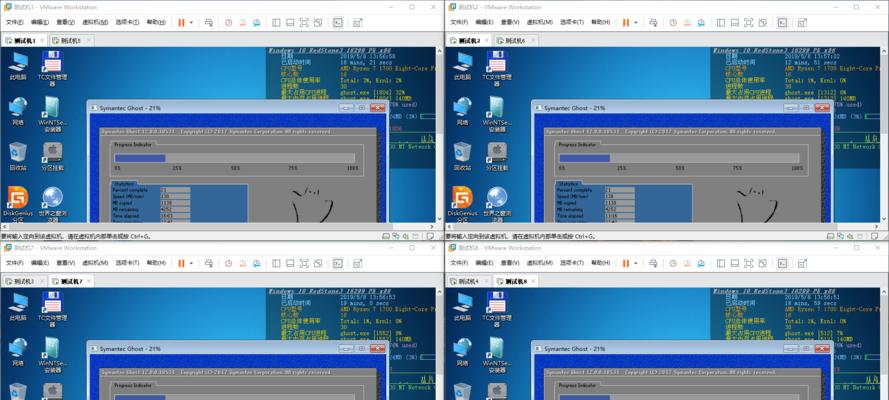Image resolution: width=889 pixels, height=400 pixels.
Task: Switch to Unity mode in 测试机1 window
Action: (x=318, y=23)
